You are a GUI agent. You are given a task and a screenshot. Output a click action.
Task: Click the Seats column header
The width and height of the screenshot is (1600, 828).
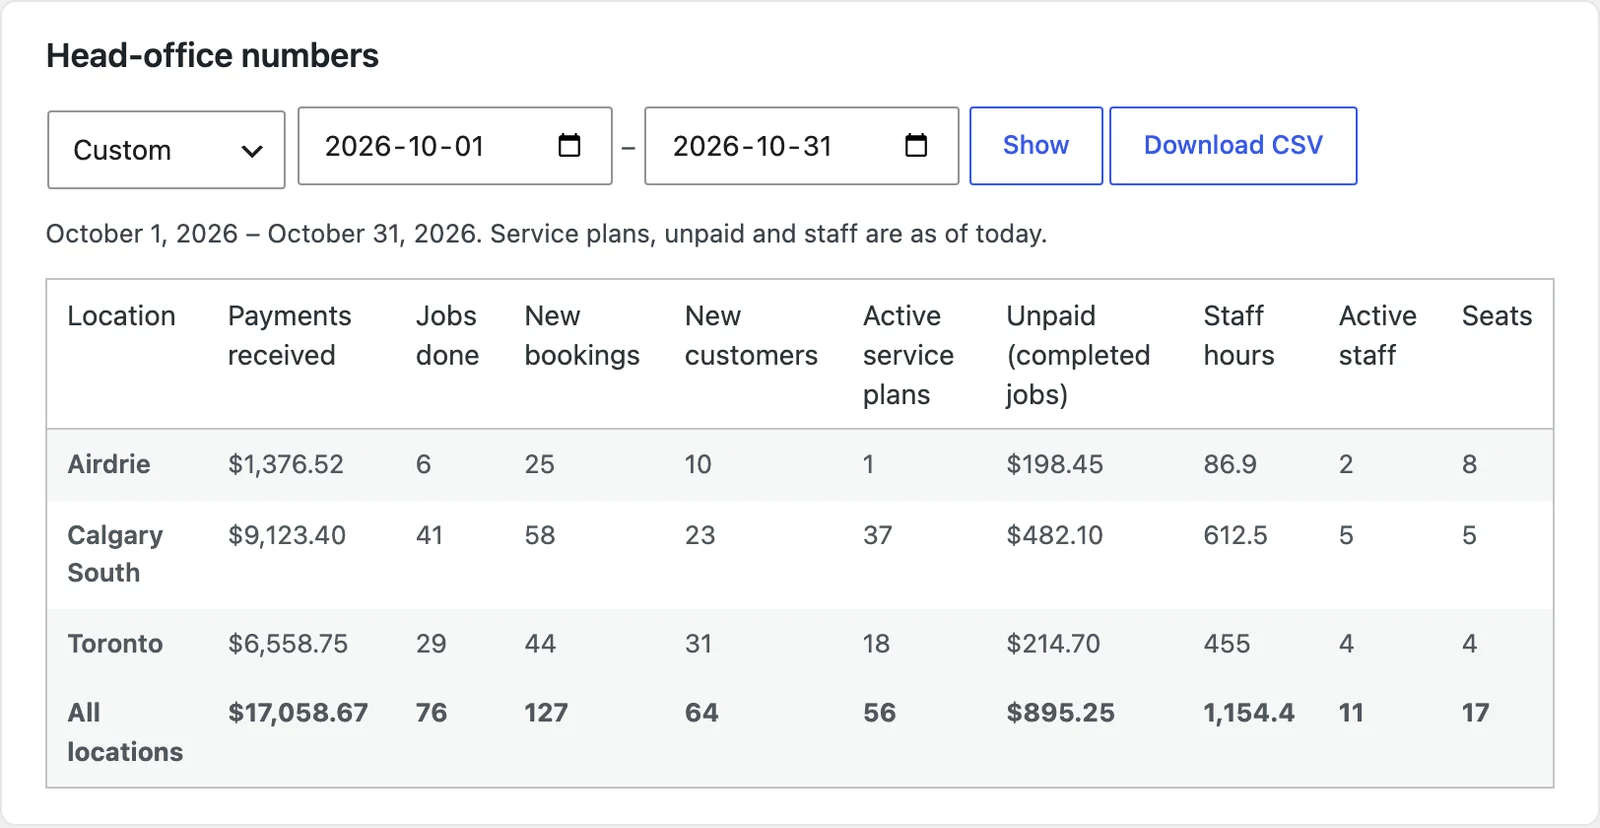[x=1497, y=316]
